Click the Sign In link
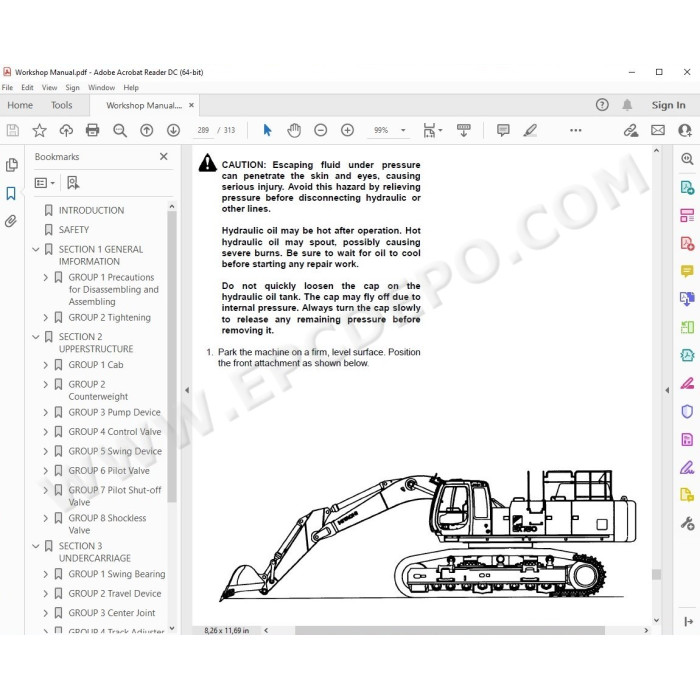The width and height of the screenshot is (700, 700). (668, 105)
